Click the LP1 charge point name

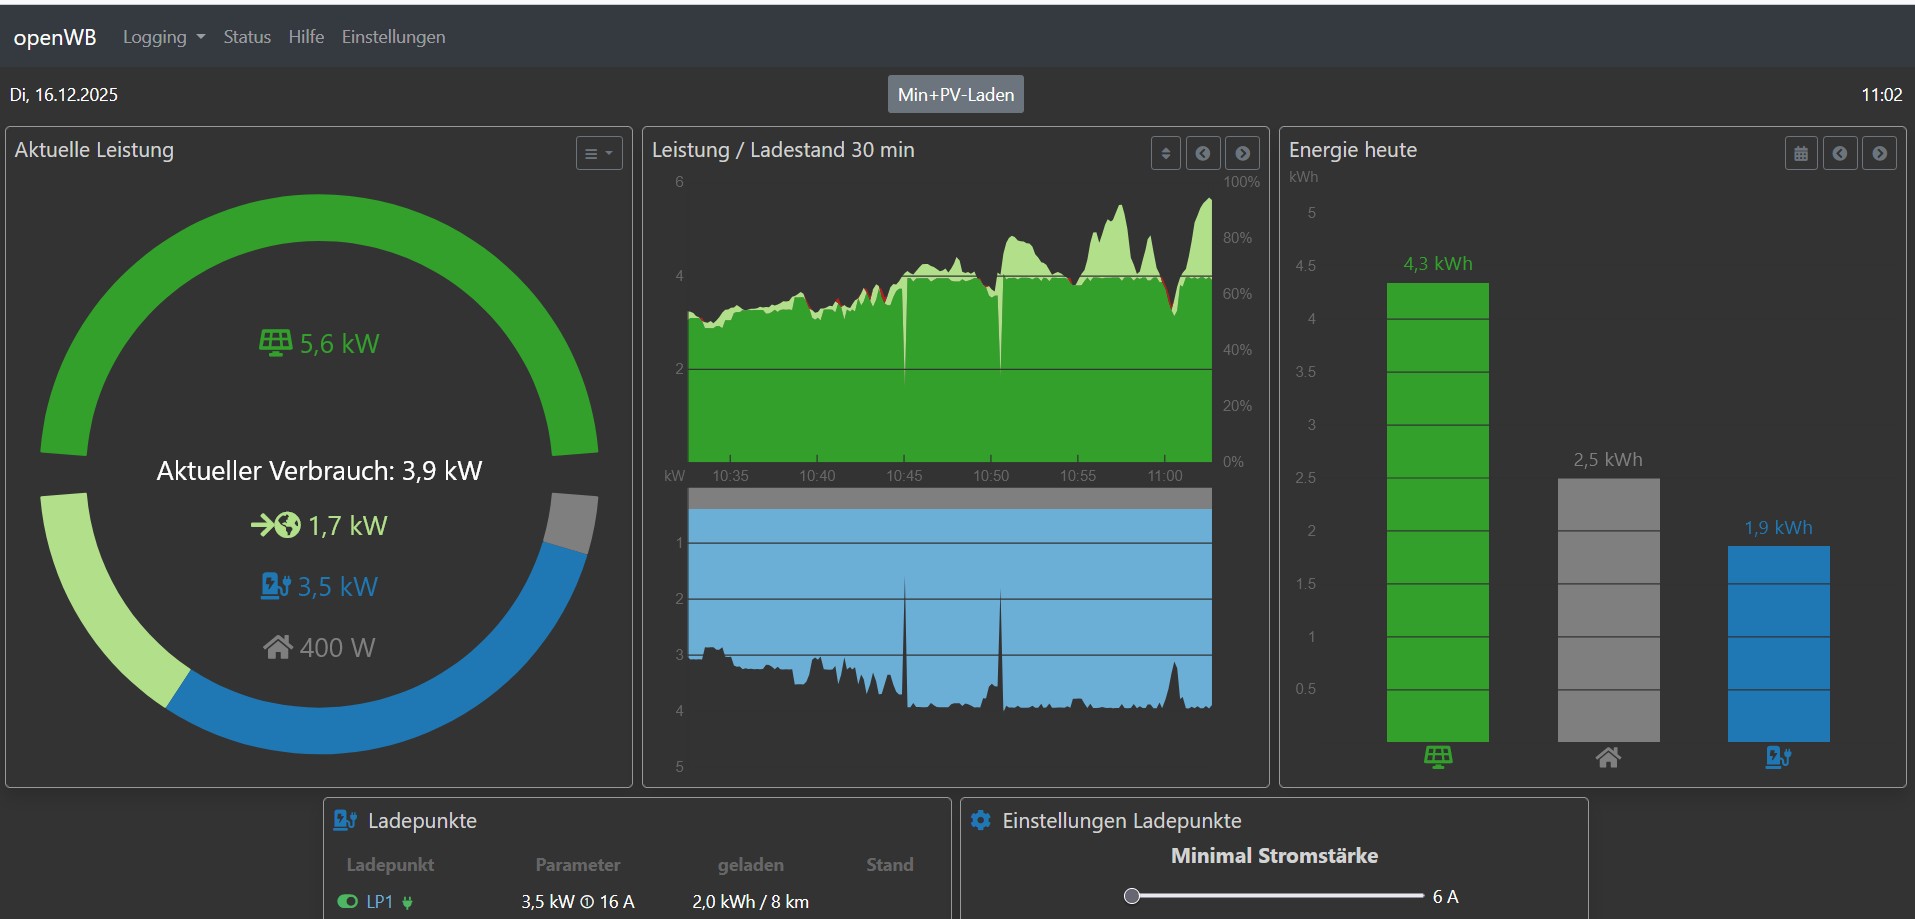379,902
